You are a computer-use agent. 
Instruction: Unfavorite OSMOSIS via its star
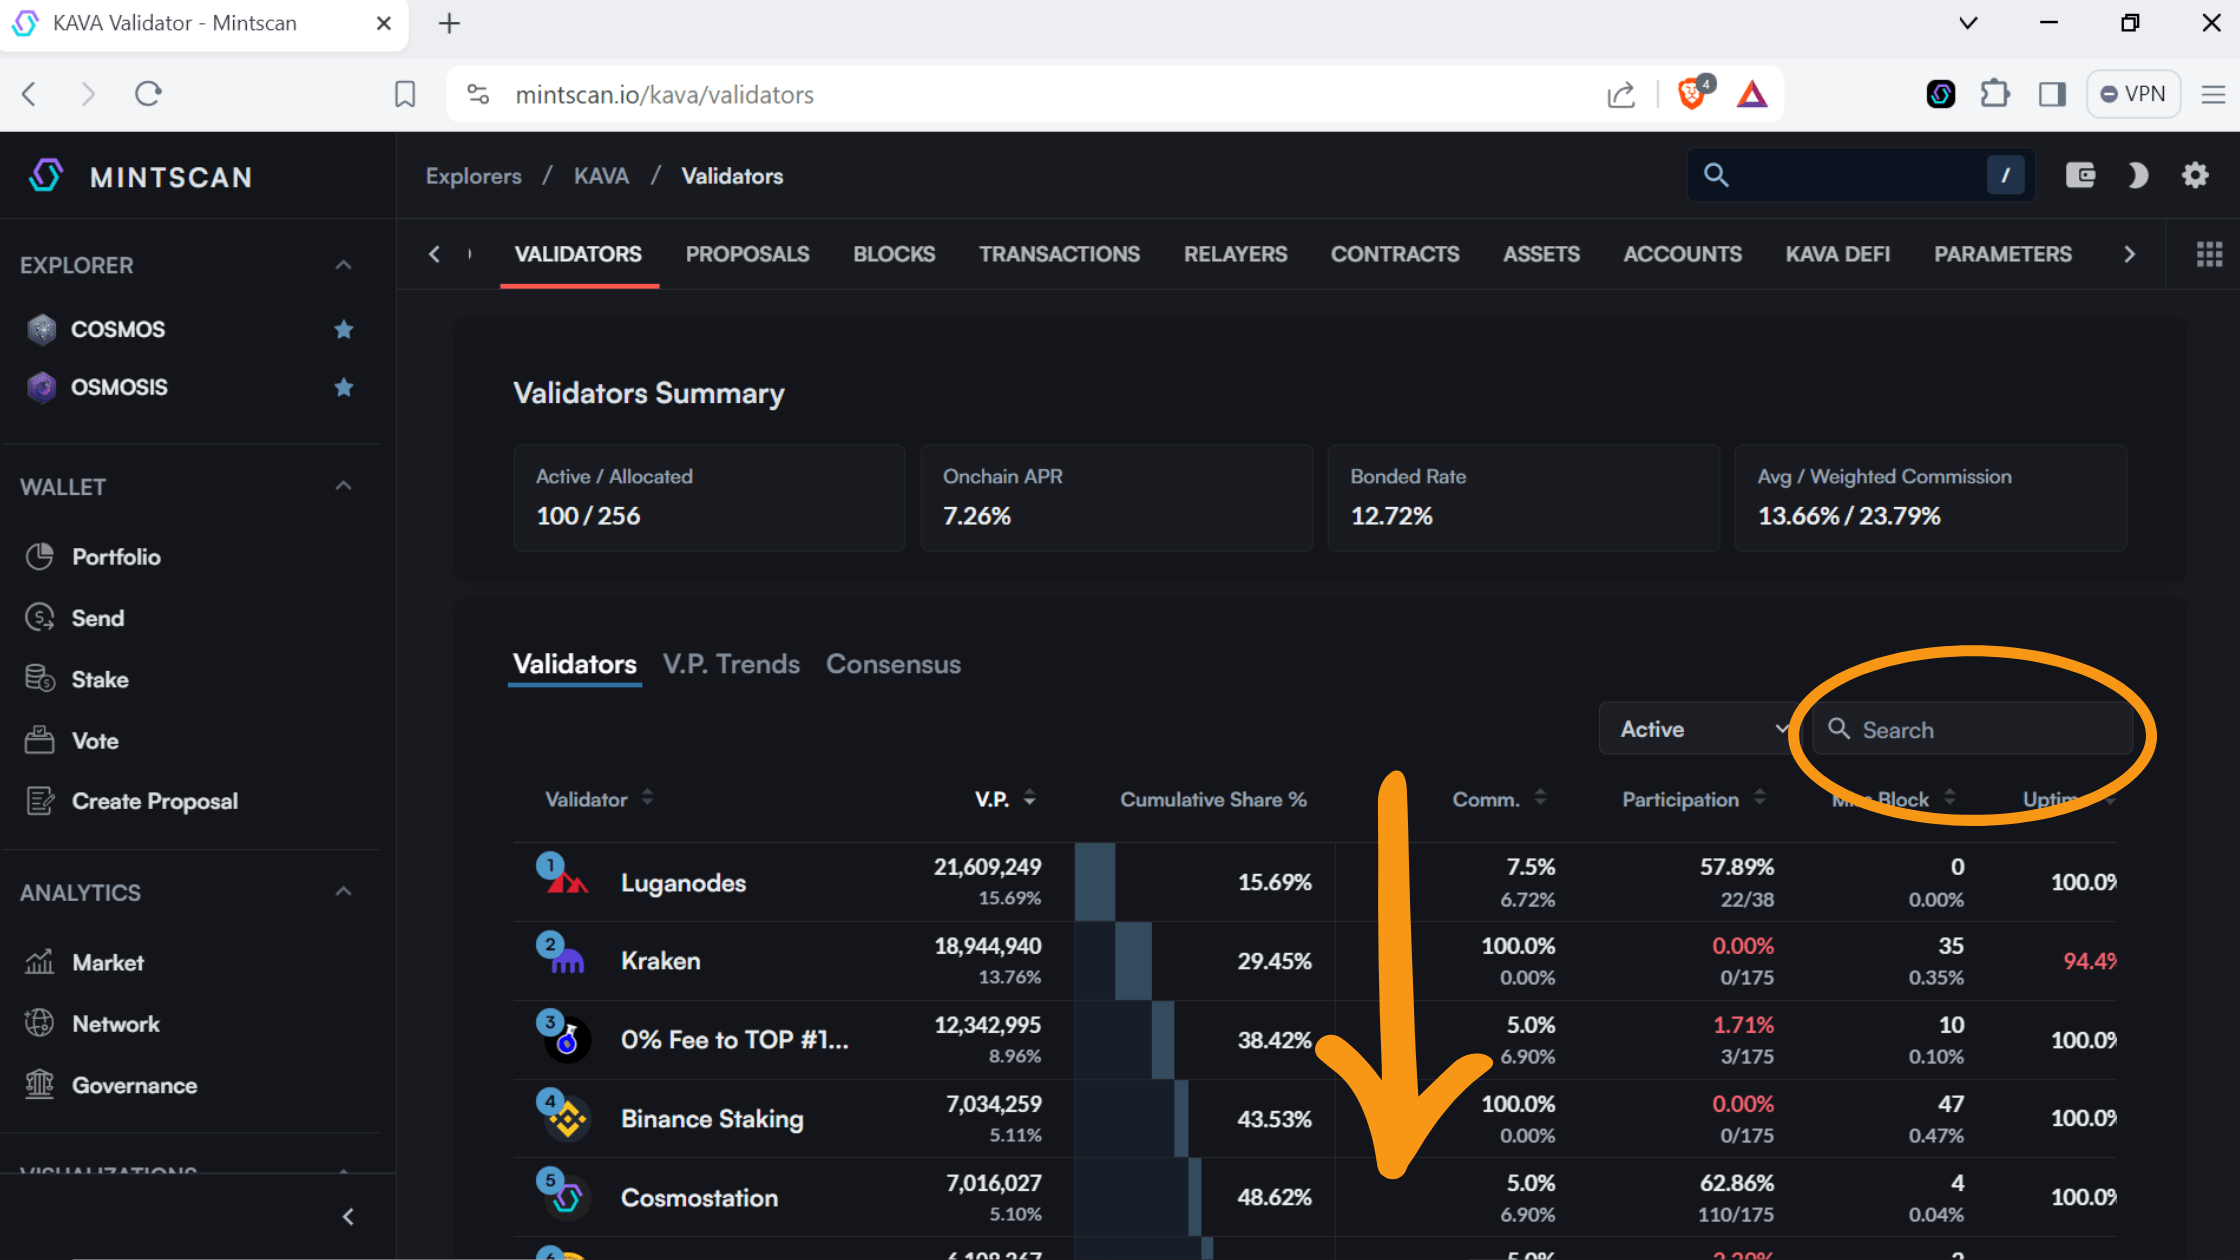tap(344, 387)
